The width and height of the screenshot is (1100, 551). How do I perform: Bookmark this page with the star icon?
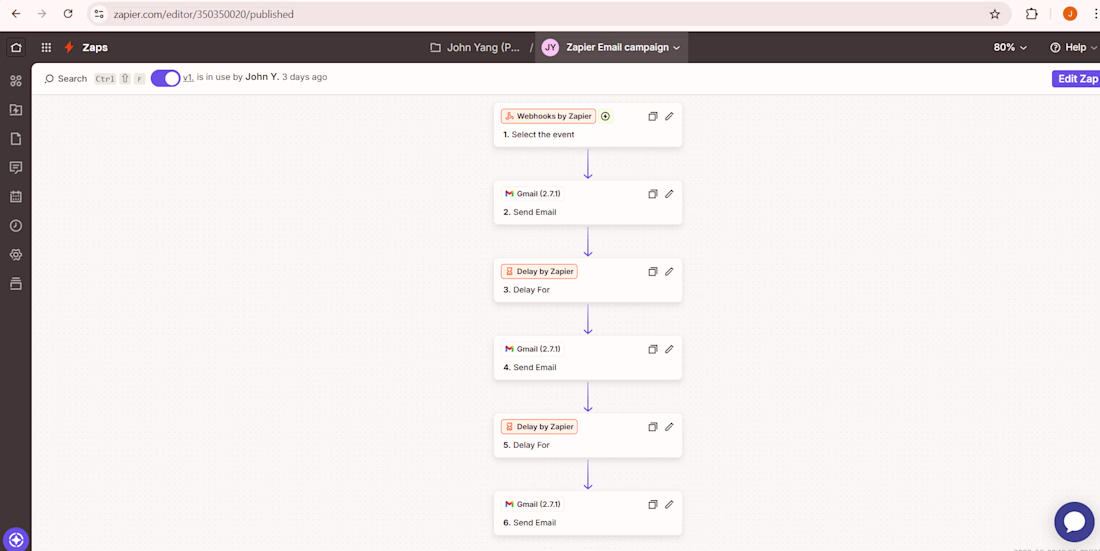(x=994, y=14)
